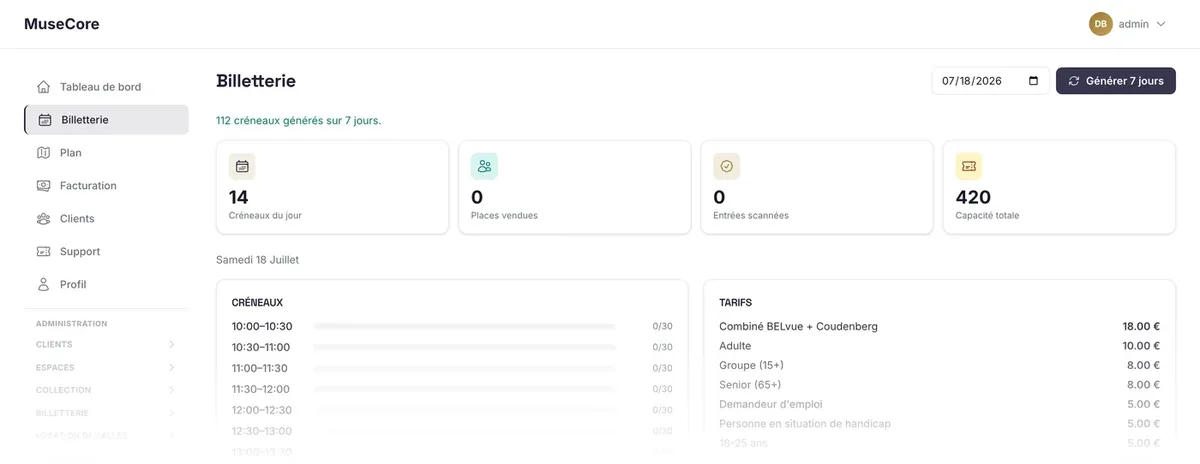Click the Places vendues users icon
Viewport: 1200px width, 464px height.
point(484,166)
